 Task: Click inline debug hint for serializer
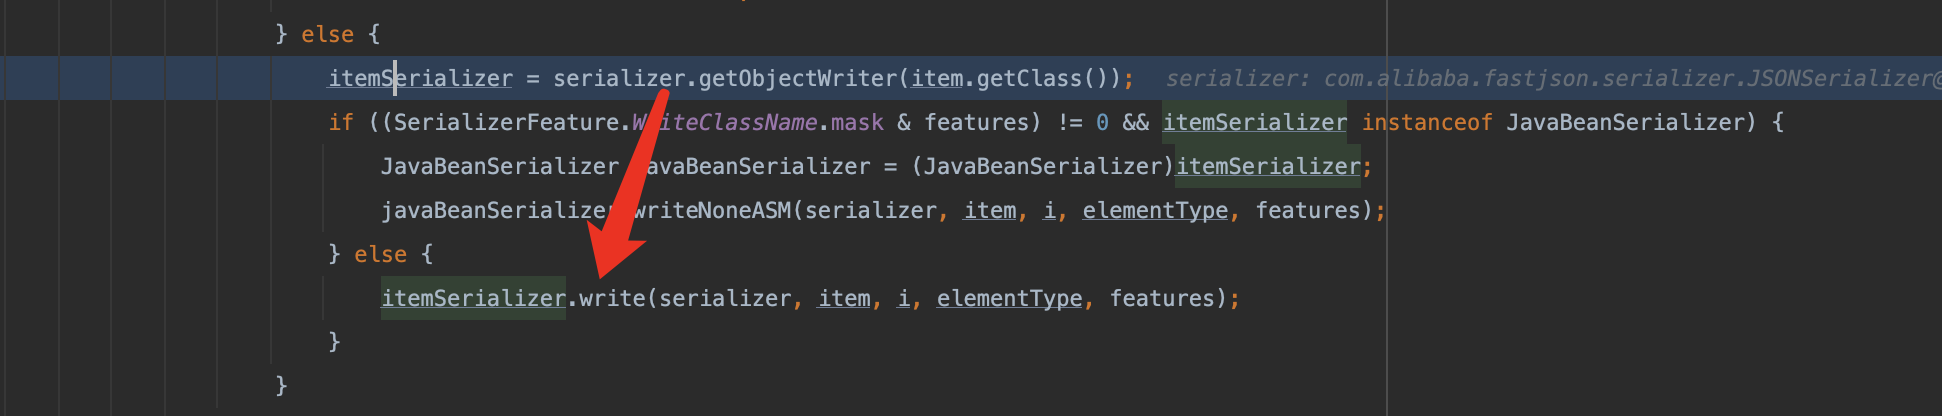tap(1553, 78)
